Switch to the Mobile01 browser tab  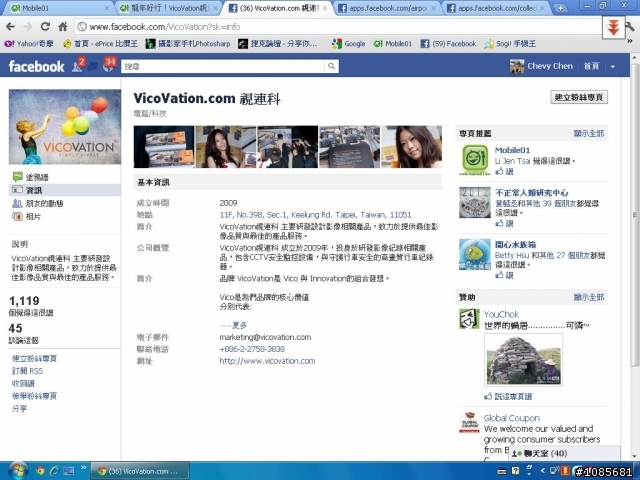click(57, 8)
